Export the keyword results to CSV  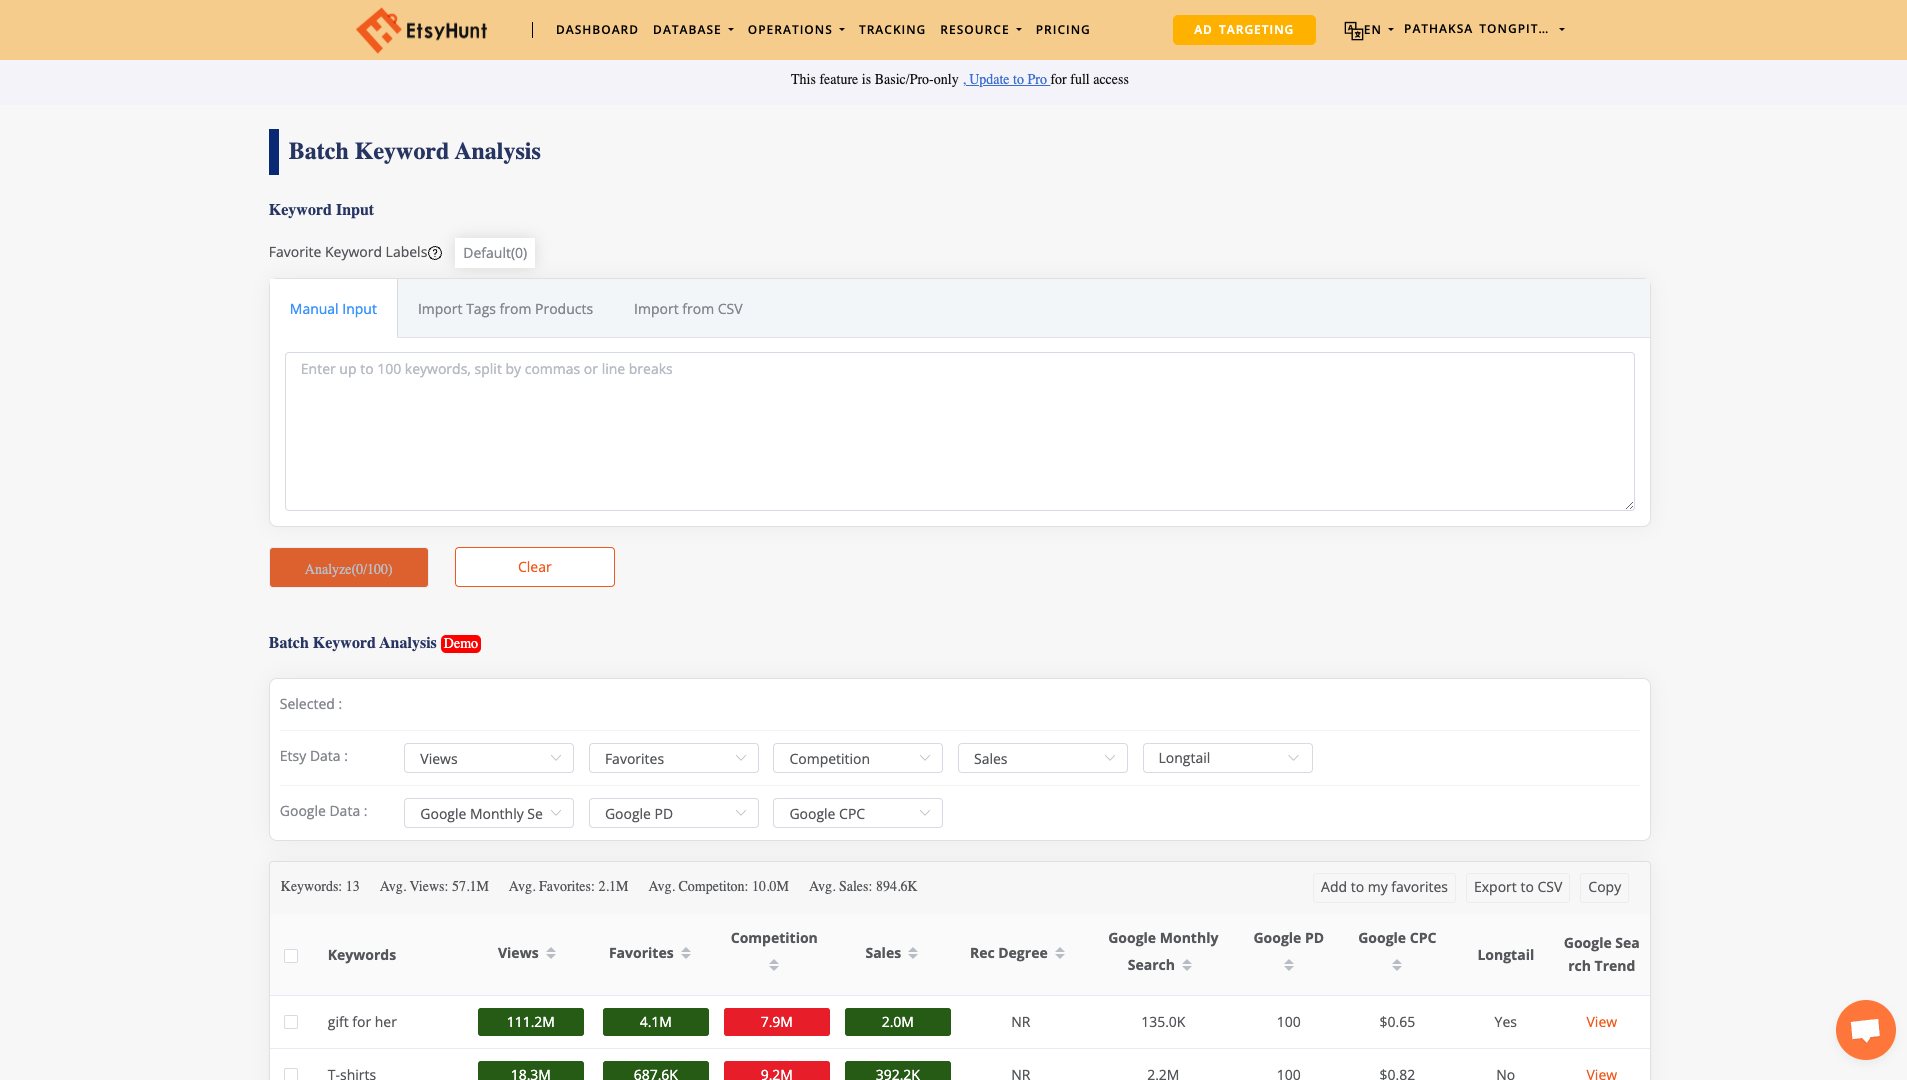[x=1517, y=887]
